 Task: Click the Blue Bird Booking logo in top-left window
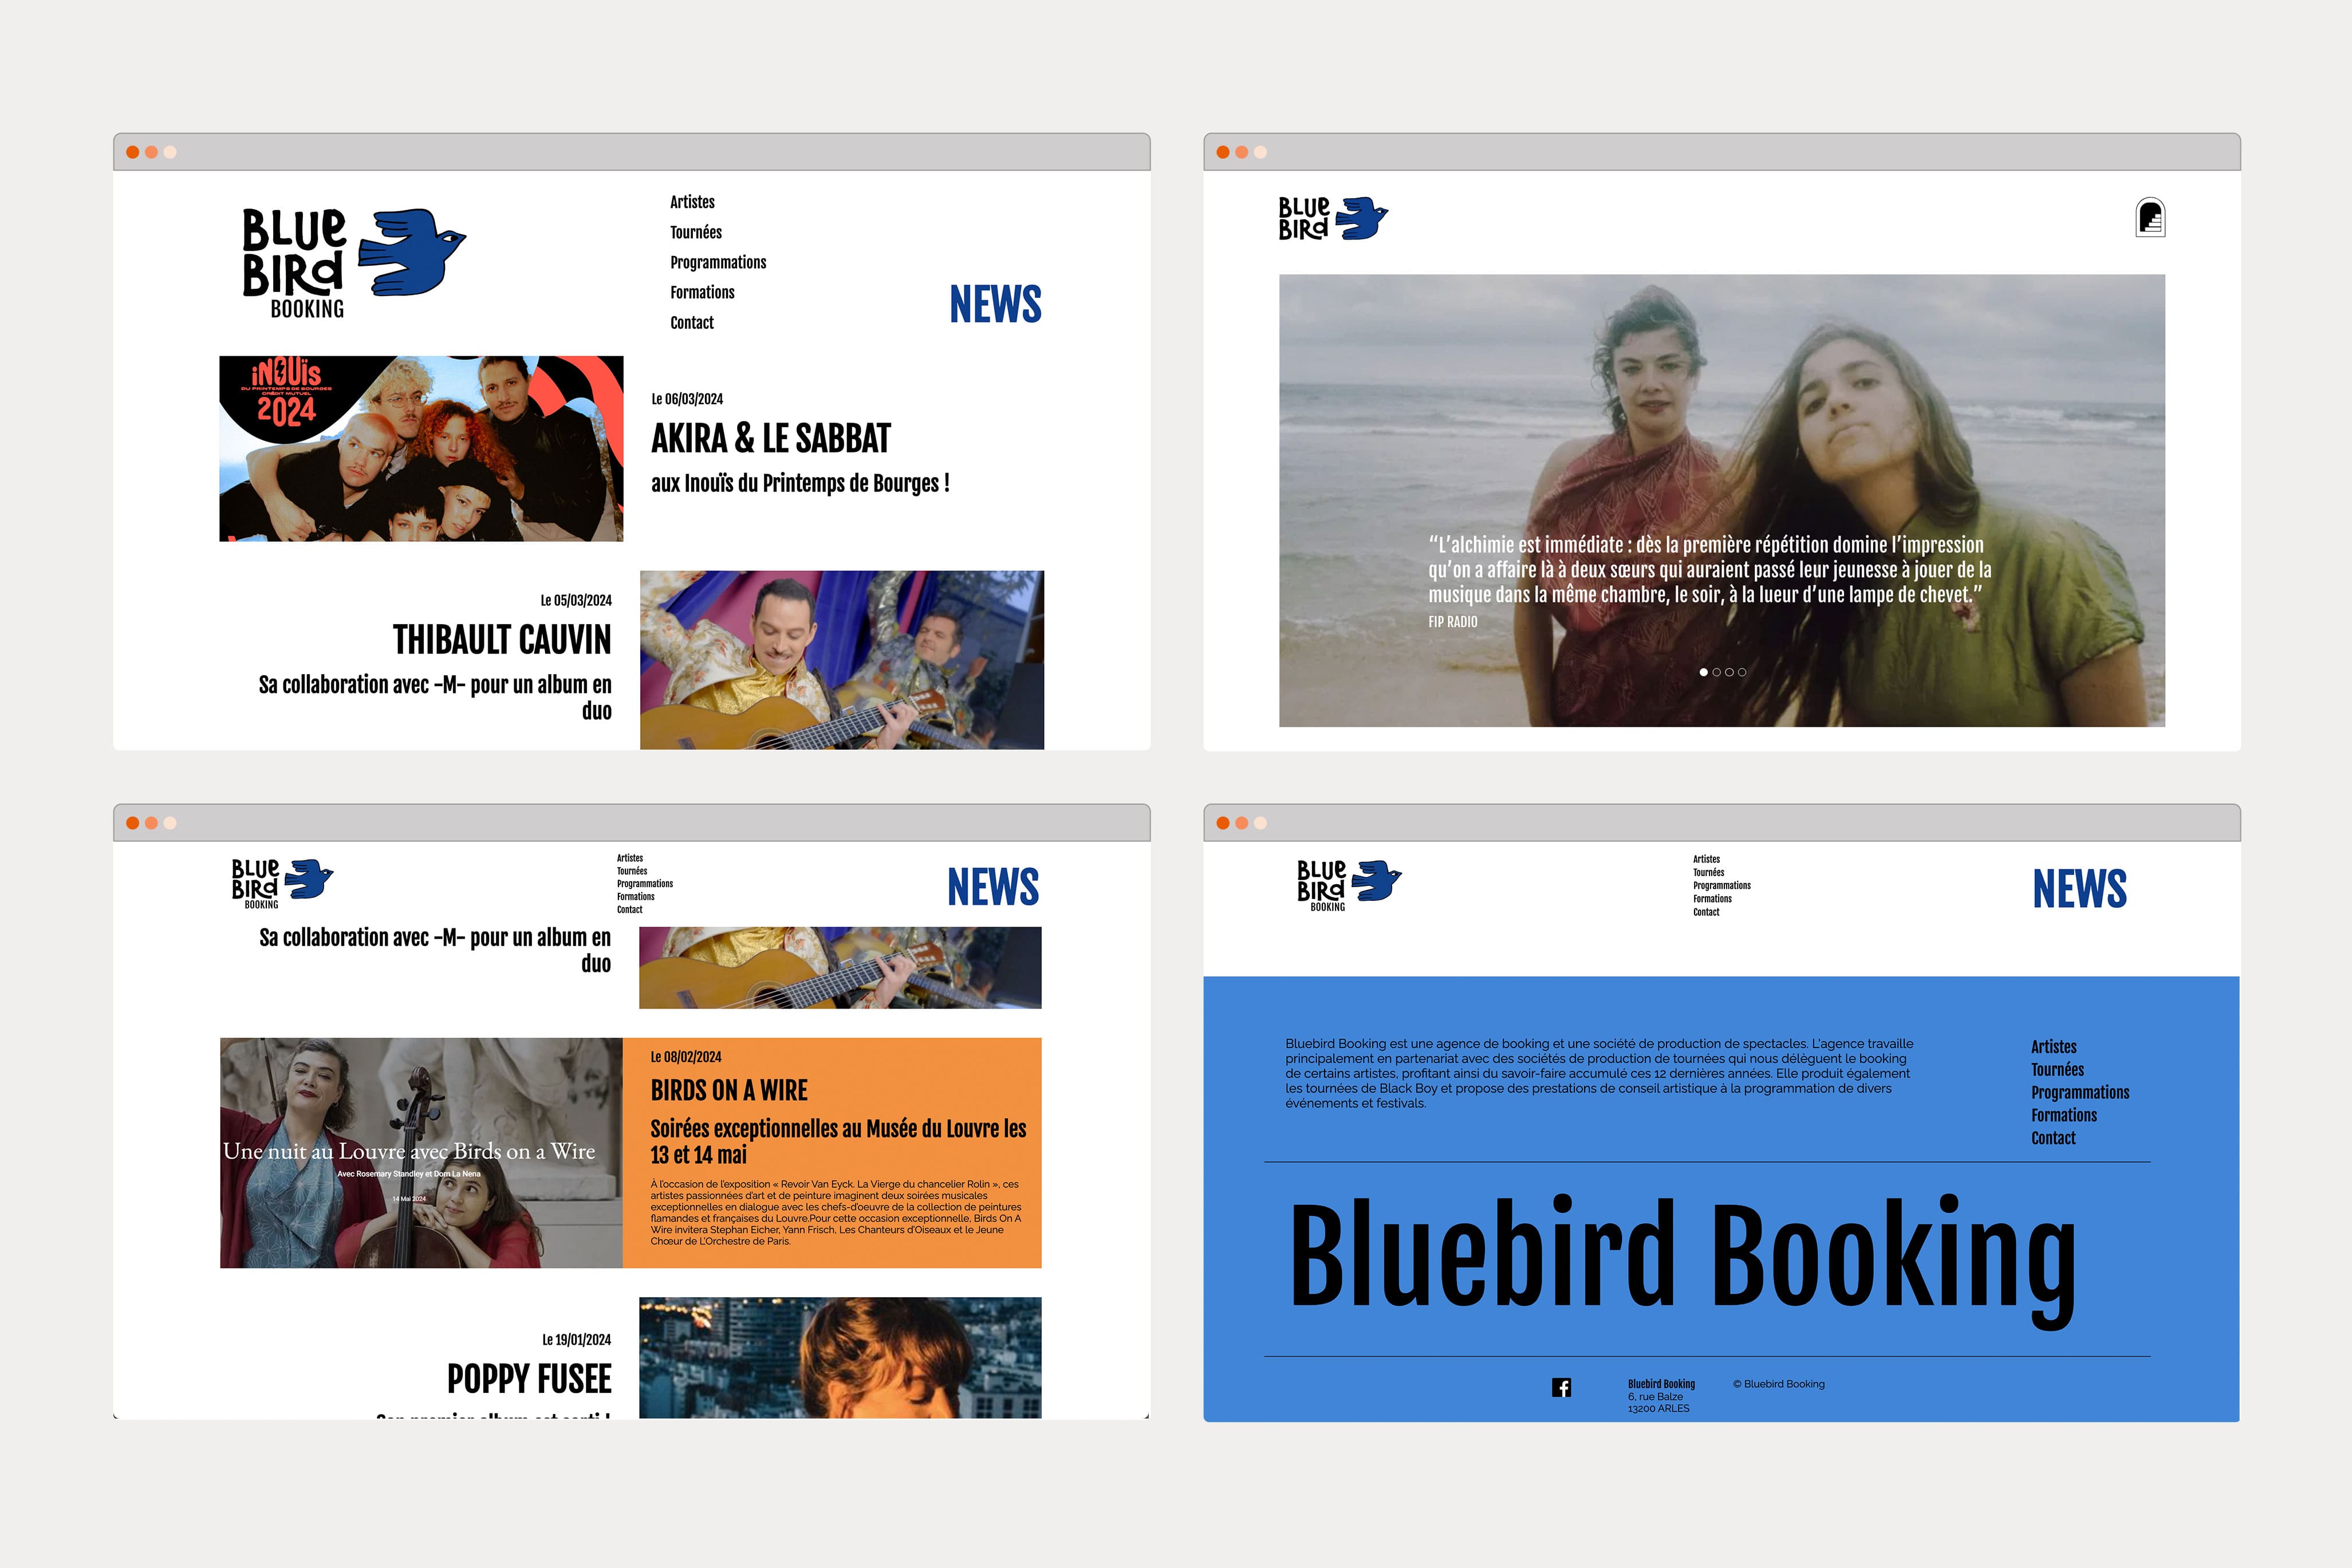[354, 263]
